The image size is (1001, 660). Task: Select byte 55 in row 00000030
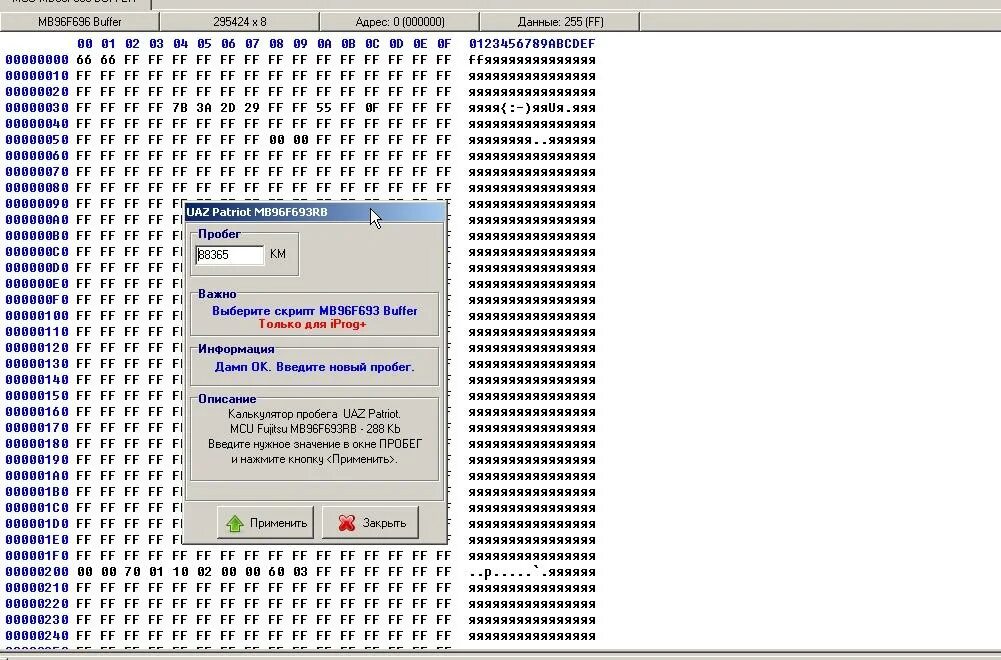(324, 108)
